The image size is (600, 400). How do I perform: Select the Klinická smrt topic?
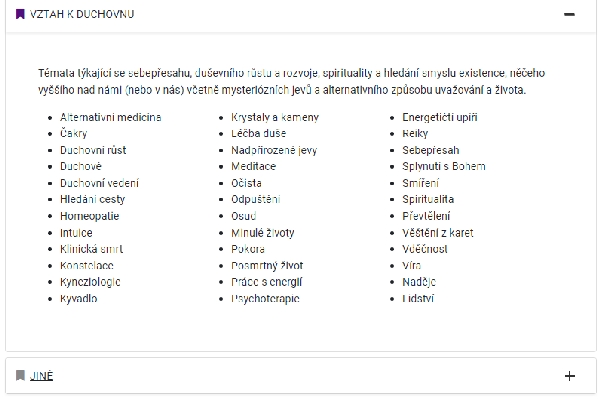(x=91, y=249)
